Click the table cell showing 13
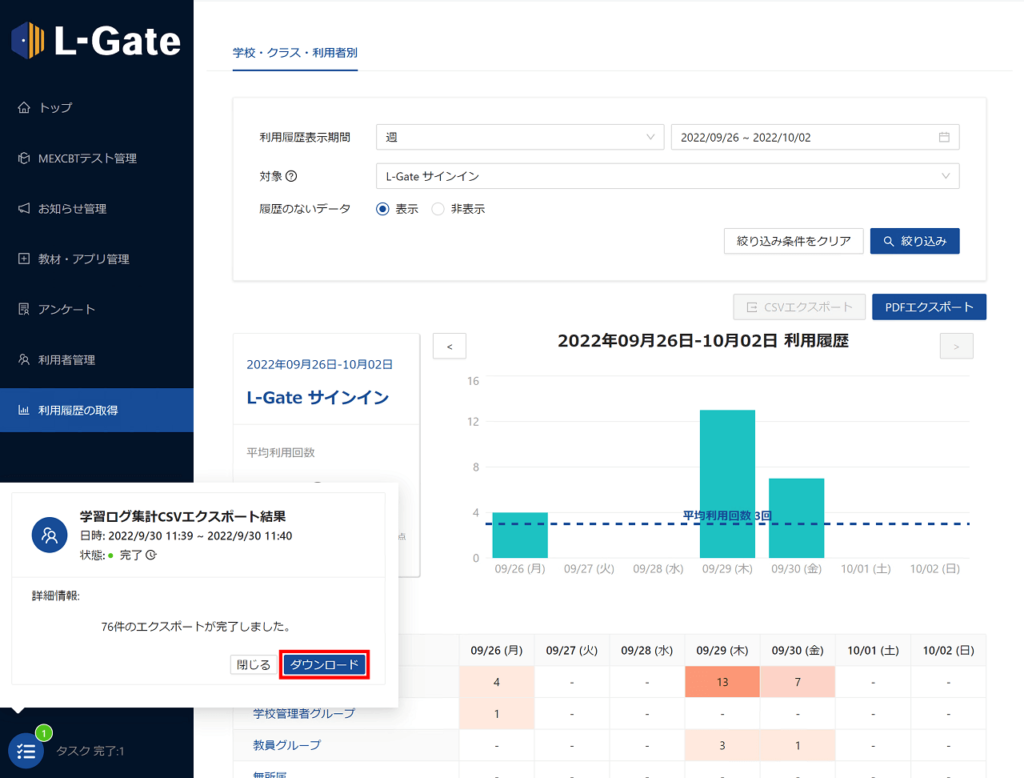Screen dimensions: 1024x778 [722, 682]
